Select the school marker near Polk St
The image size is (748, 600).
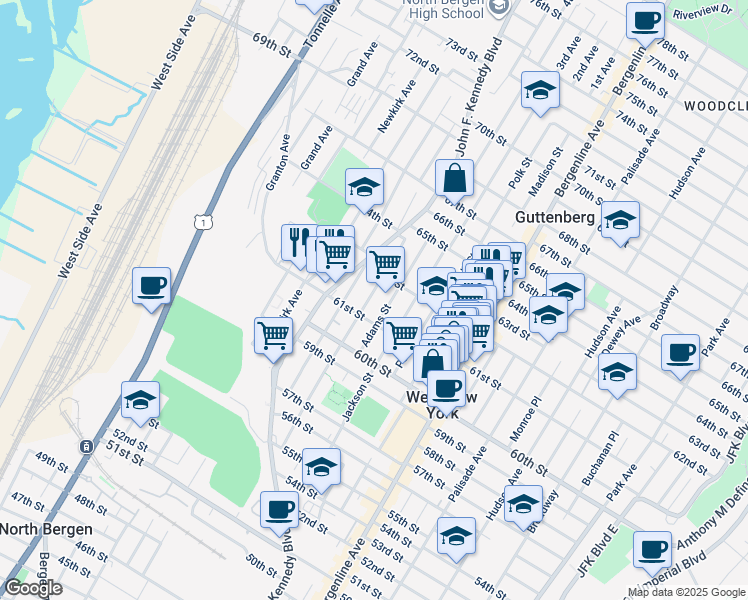click(540, 90)
